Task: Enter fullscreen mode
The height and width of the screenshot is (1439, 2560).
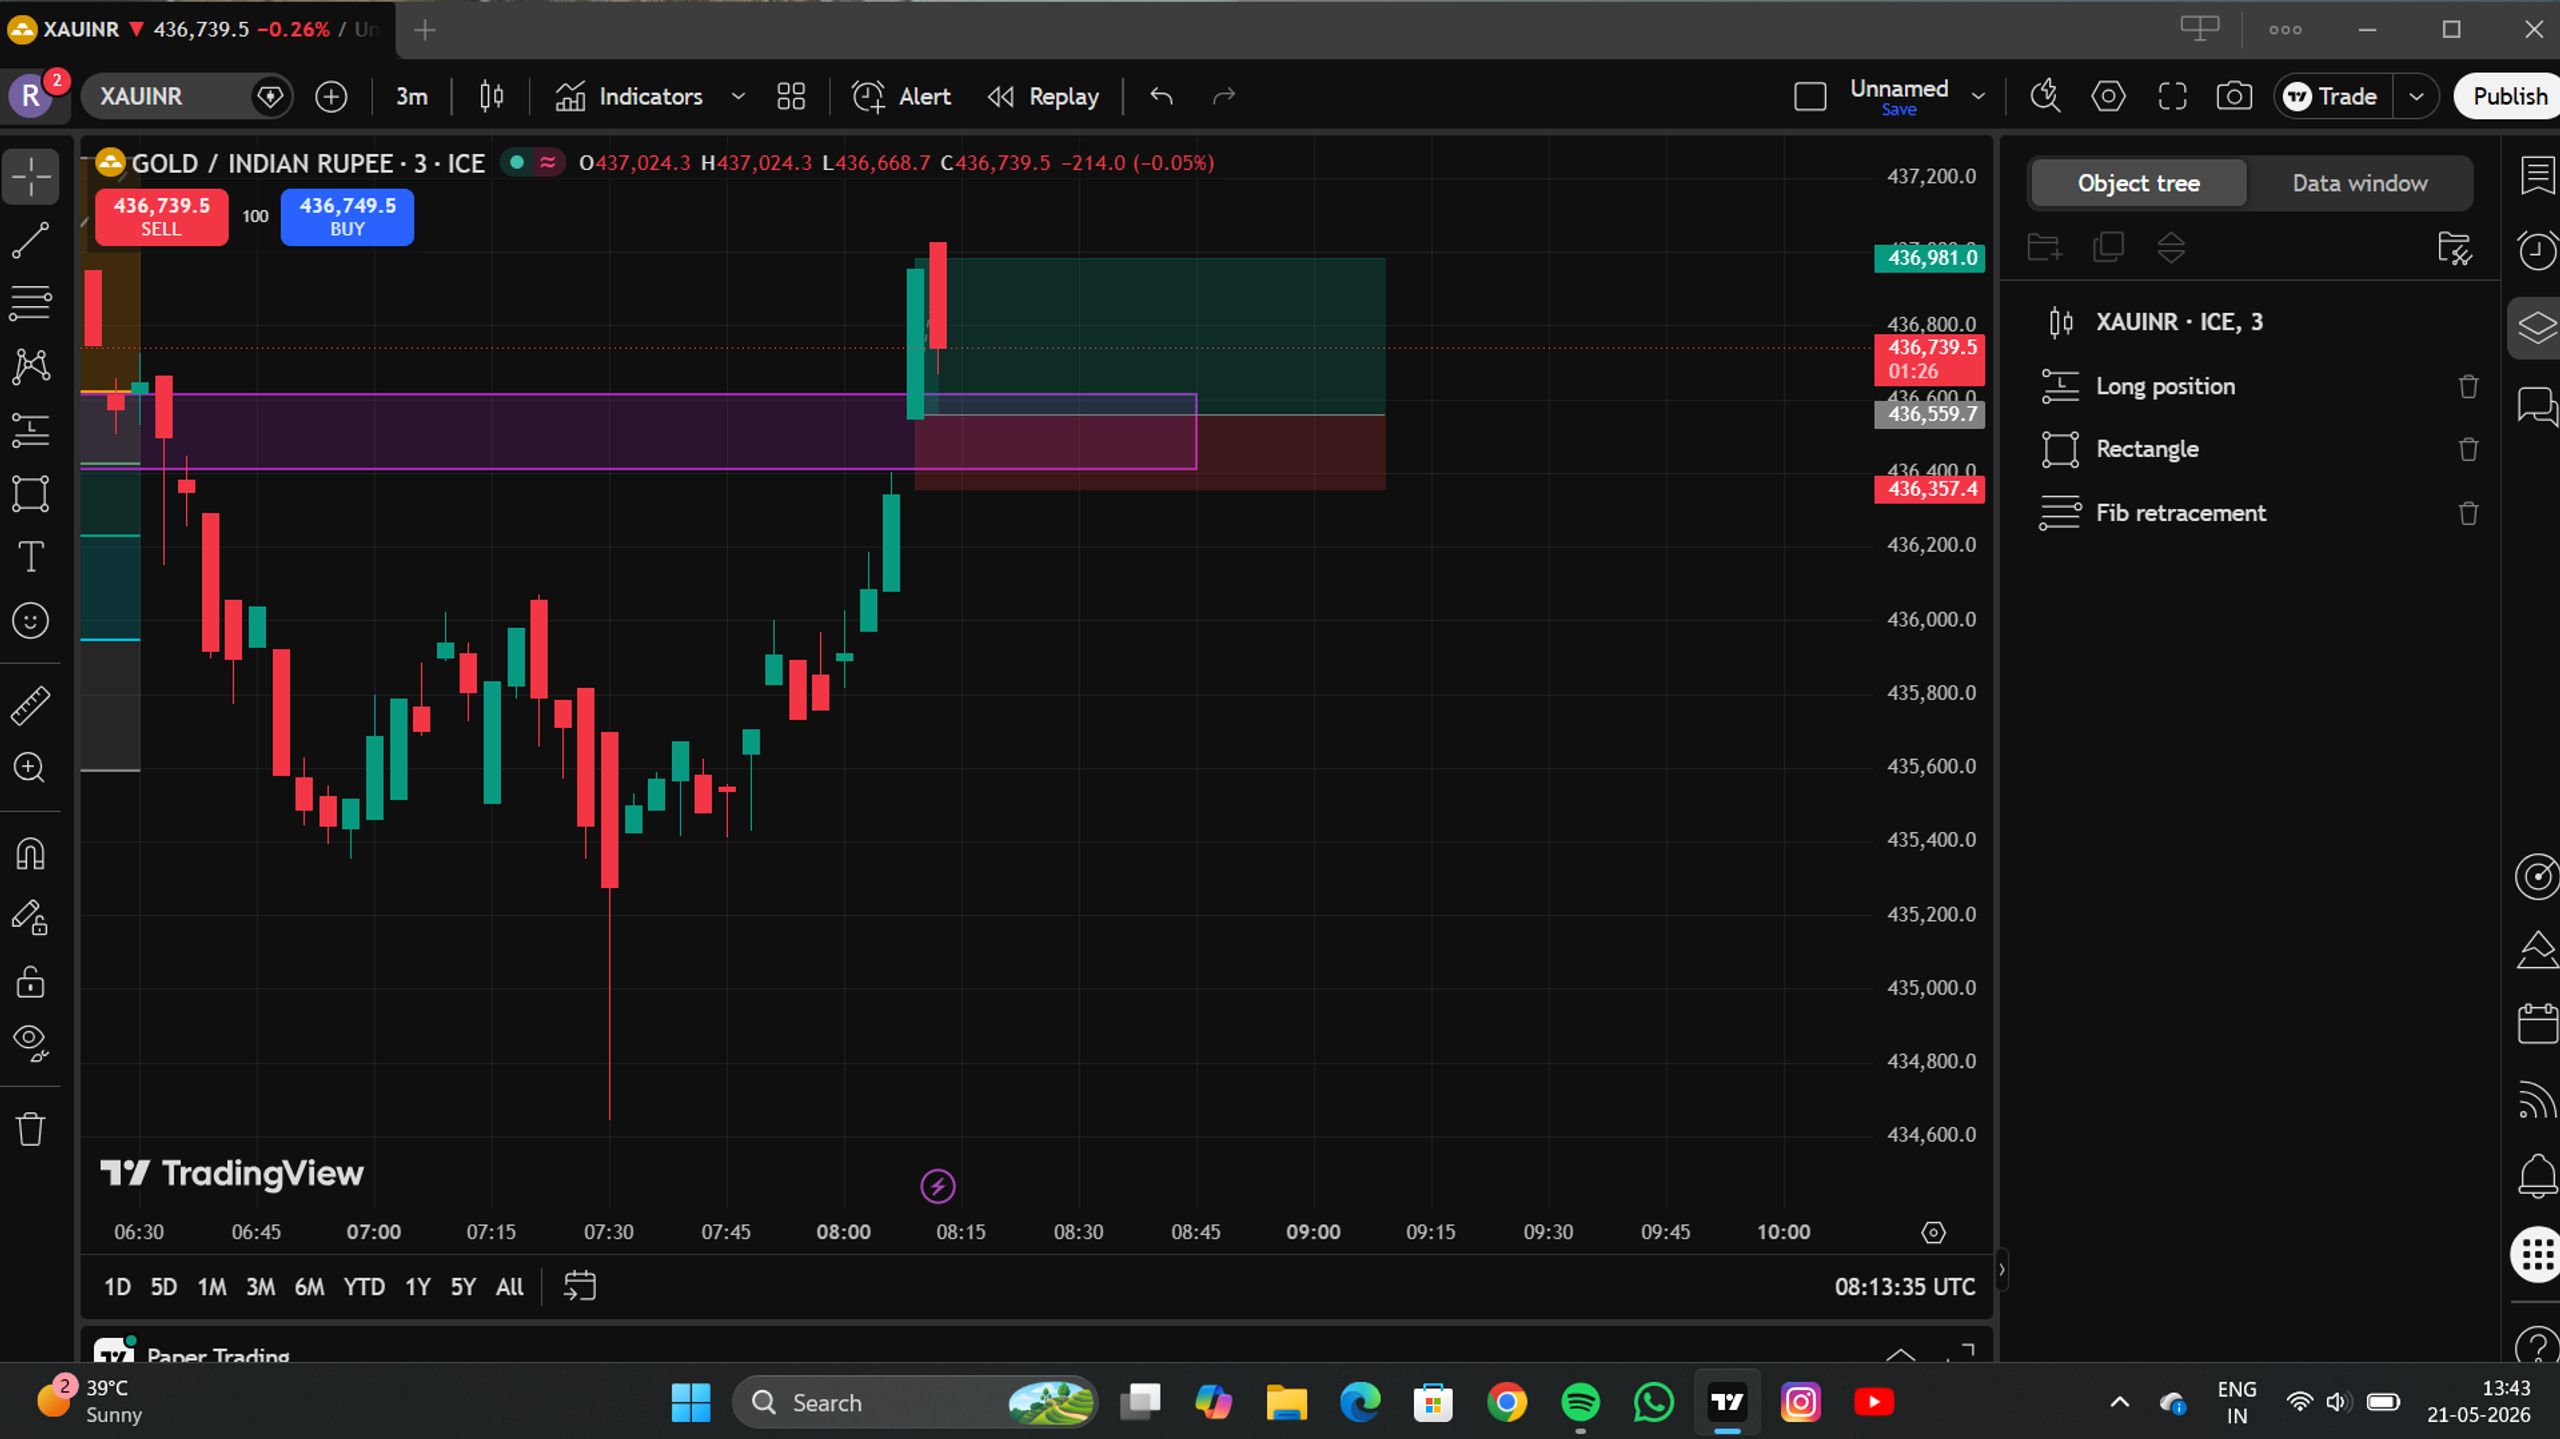Action: 2172,96
